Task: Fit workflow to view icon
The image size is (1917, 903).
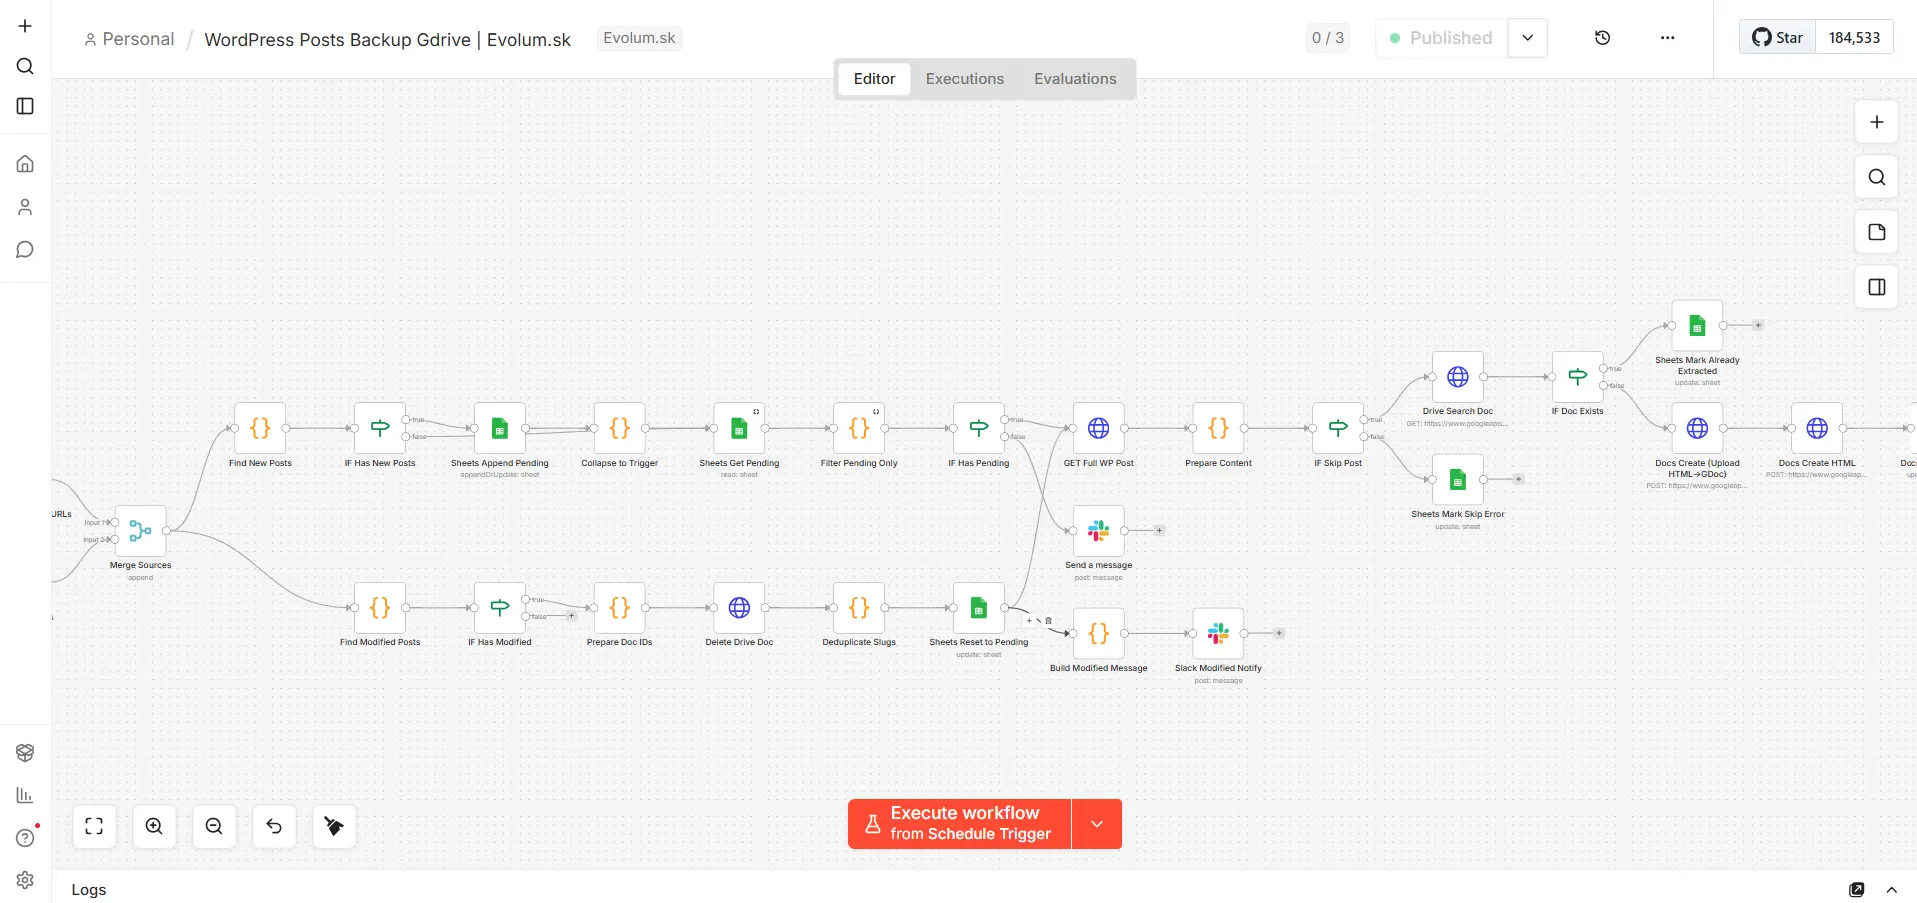Action: click(94, 826)
